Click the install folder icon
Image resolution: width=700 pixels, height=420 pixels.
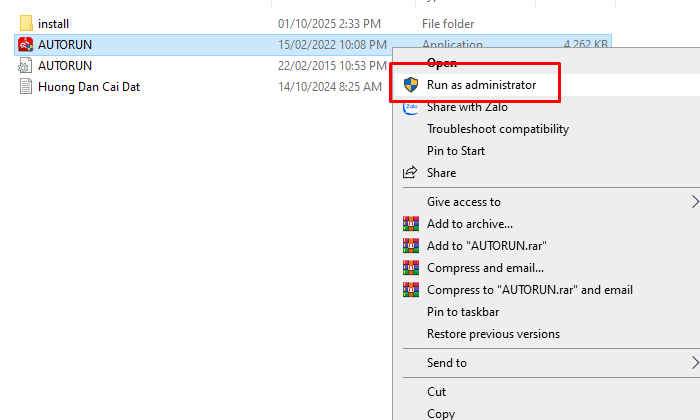click(x=26, y=23)
